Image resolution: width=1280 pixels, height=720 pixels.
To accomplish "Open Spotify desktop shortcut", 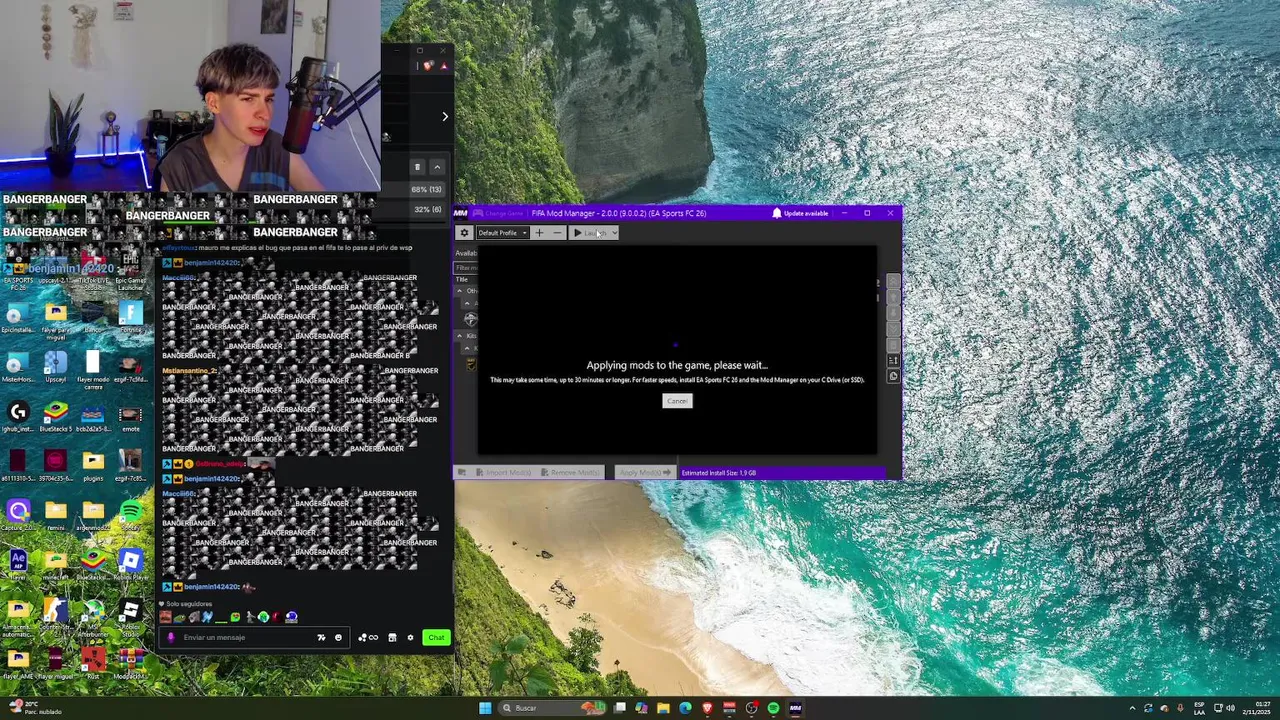I will tap(130, 517).
